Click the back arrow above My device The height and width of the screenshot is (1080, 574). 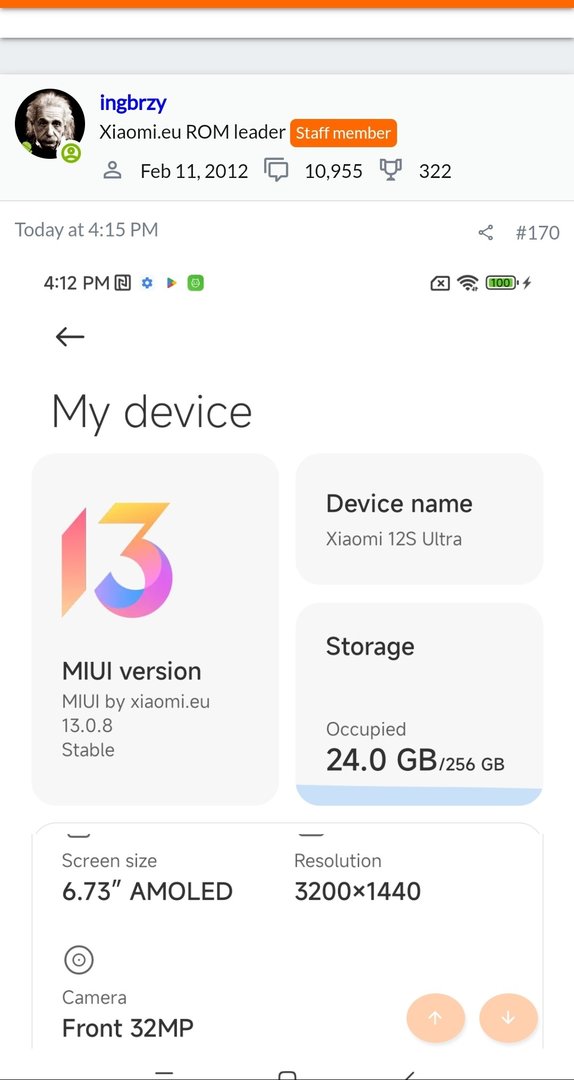(x=70, y=337)
